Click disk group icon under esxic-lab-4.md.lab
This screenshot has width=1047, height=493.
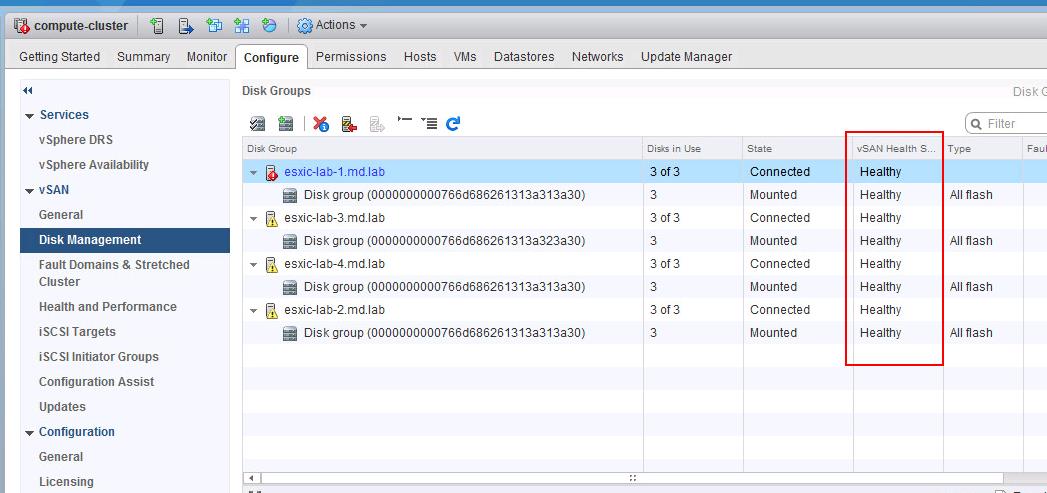[x=290, y=287]
